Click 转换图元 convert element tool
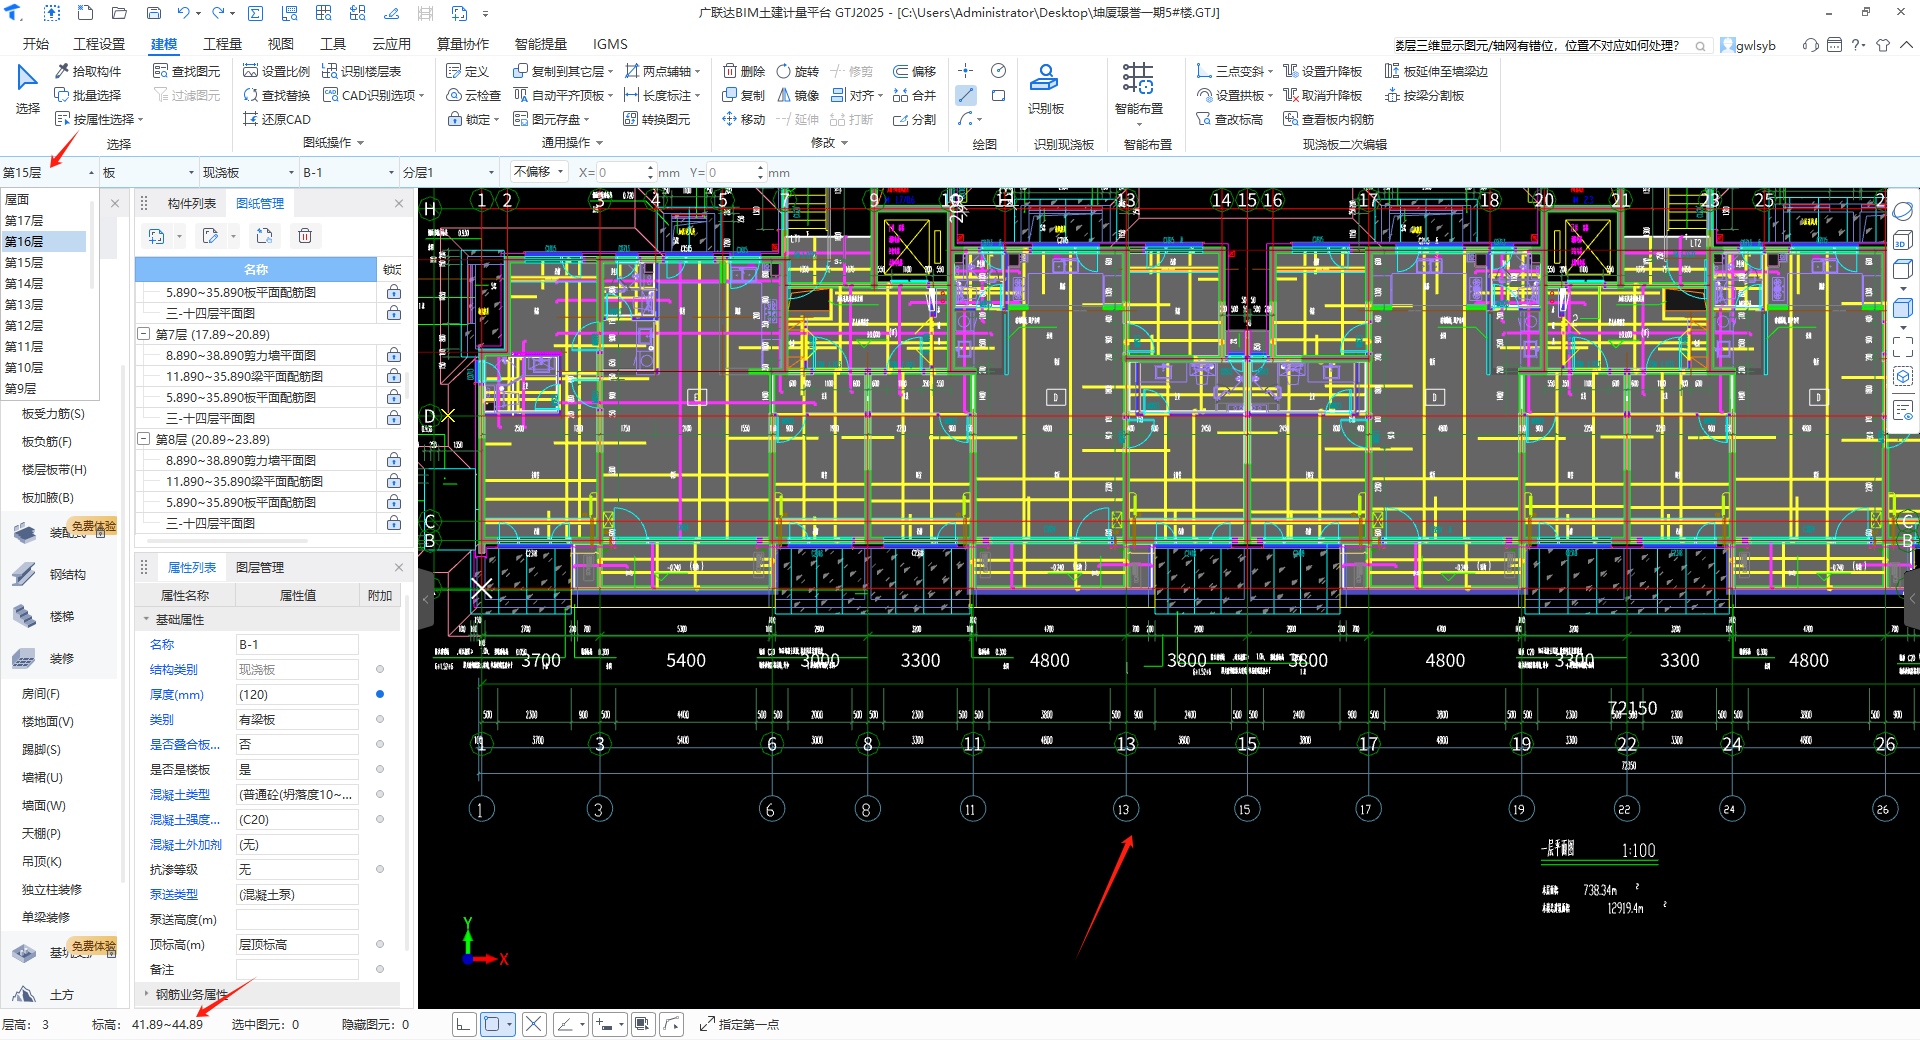Screen dimensions: 1920x1040 pos(657,119)
